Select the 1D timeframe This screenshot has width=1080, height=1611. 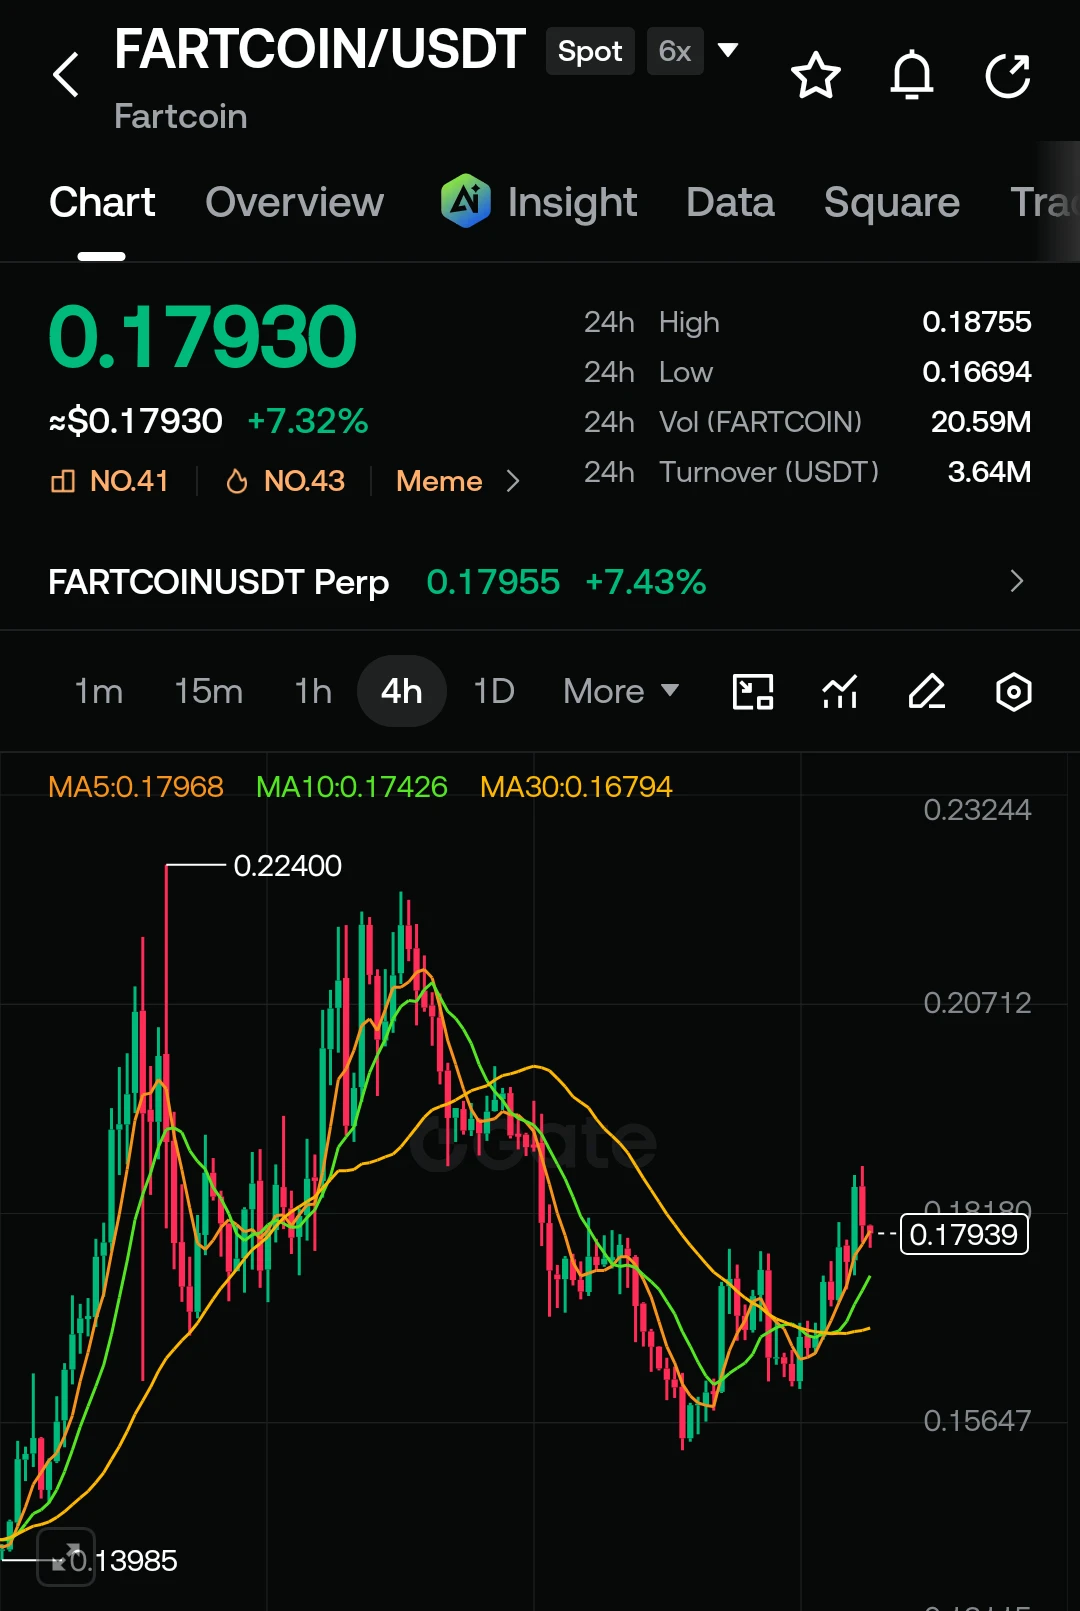click(494, 691)
